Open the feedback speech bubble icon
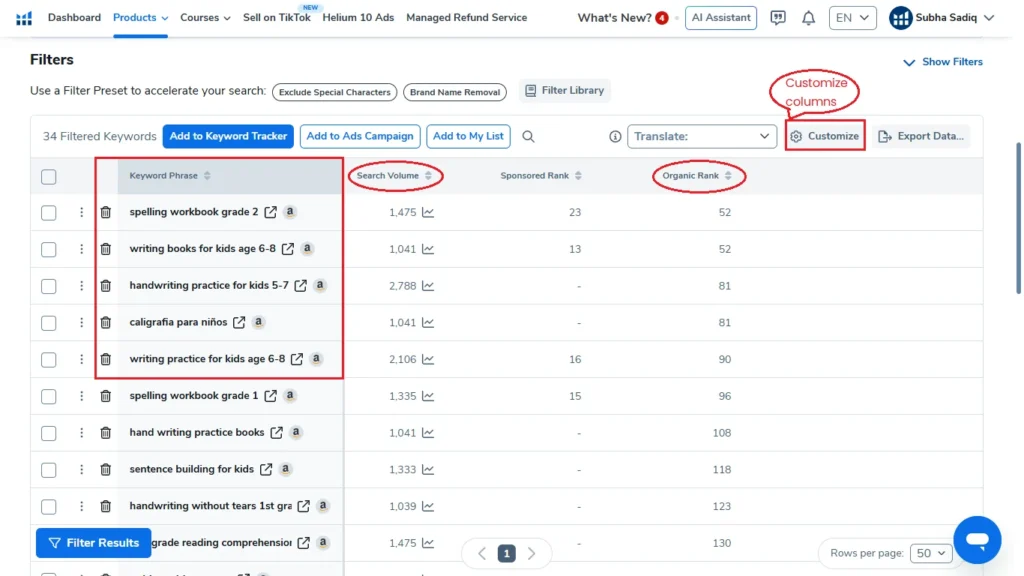 point(778,17)
